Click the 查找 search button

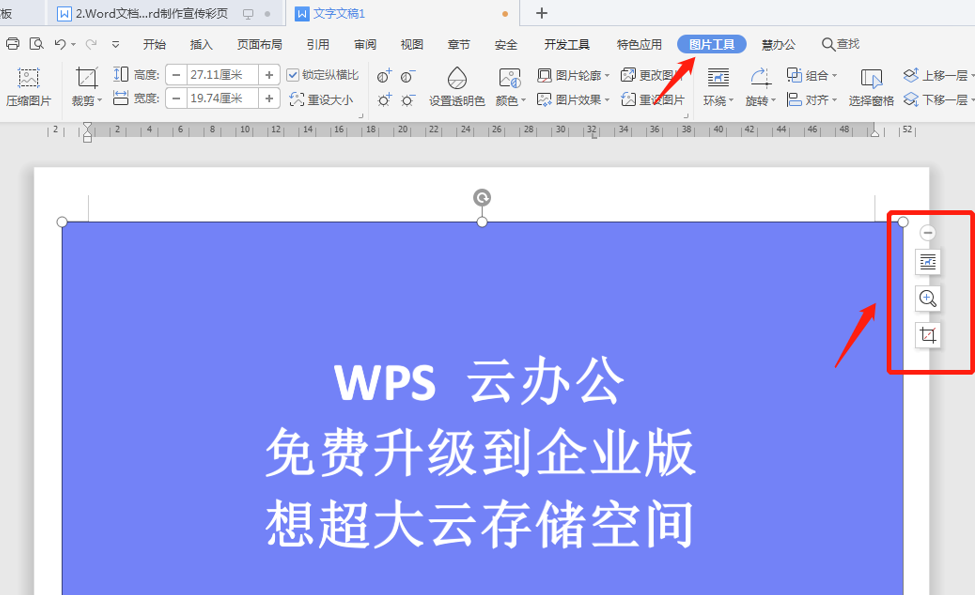click(841, 44)
